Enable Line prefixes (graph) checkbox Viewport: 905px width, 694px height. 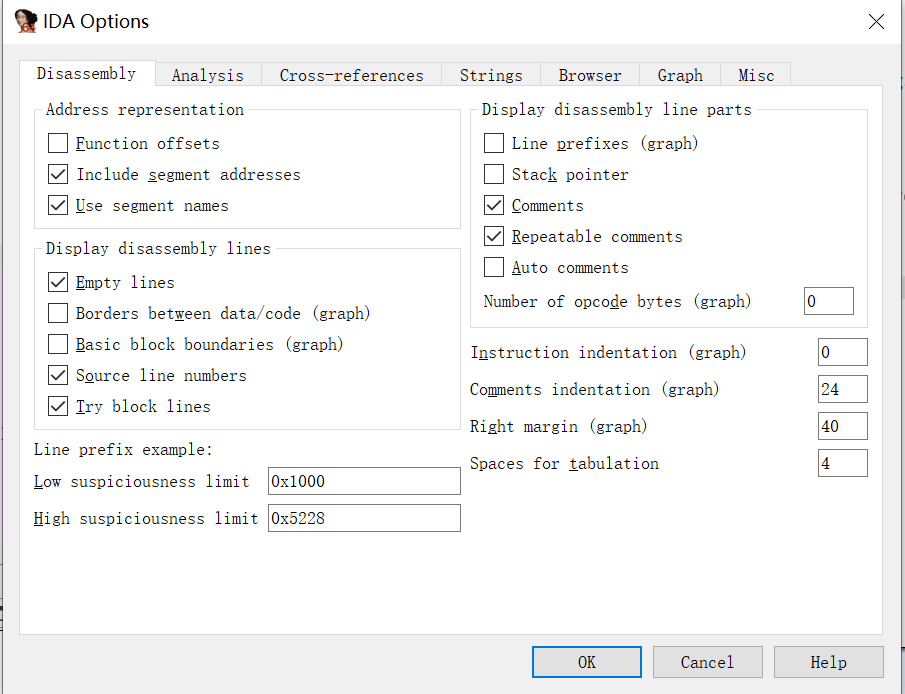493,143
